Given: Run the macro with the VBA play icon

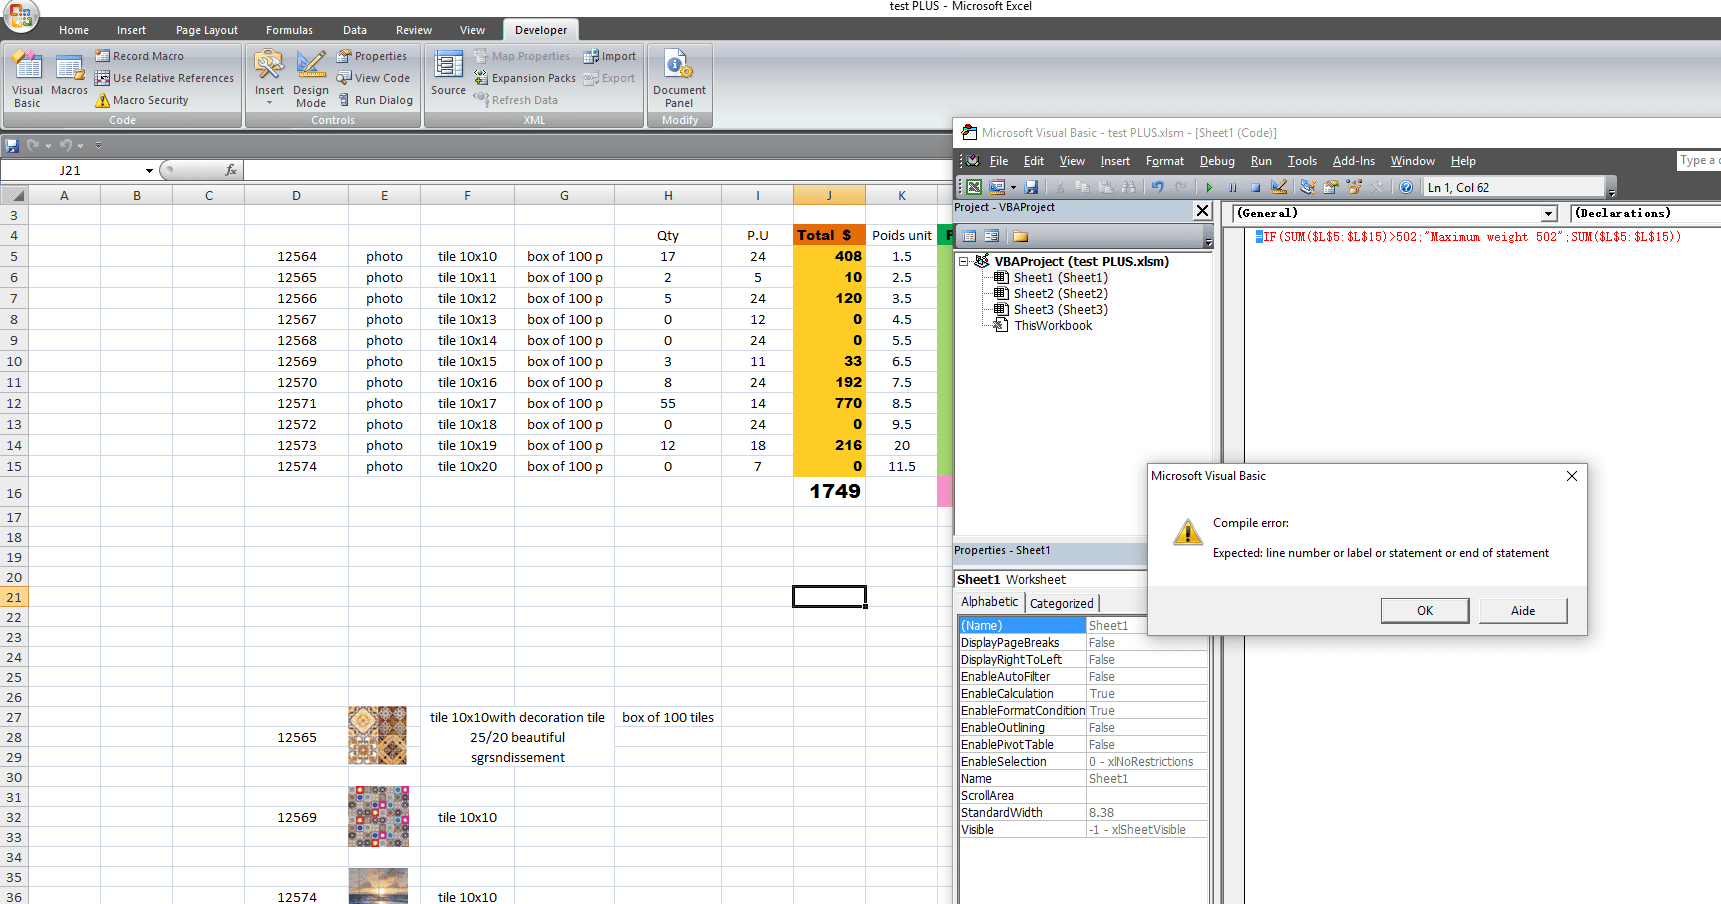Looking at the screenshot, I should click(x=1209, y=187).
